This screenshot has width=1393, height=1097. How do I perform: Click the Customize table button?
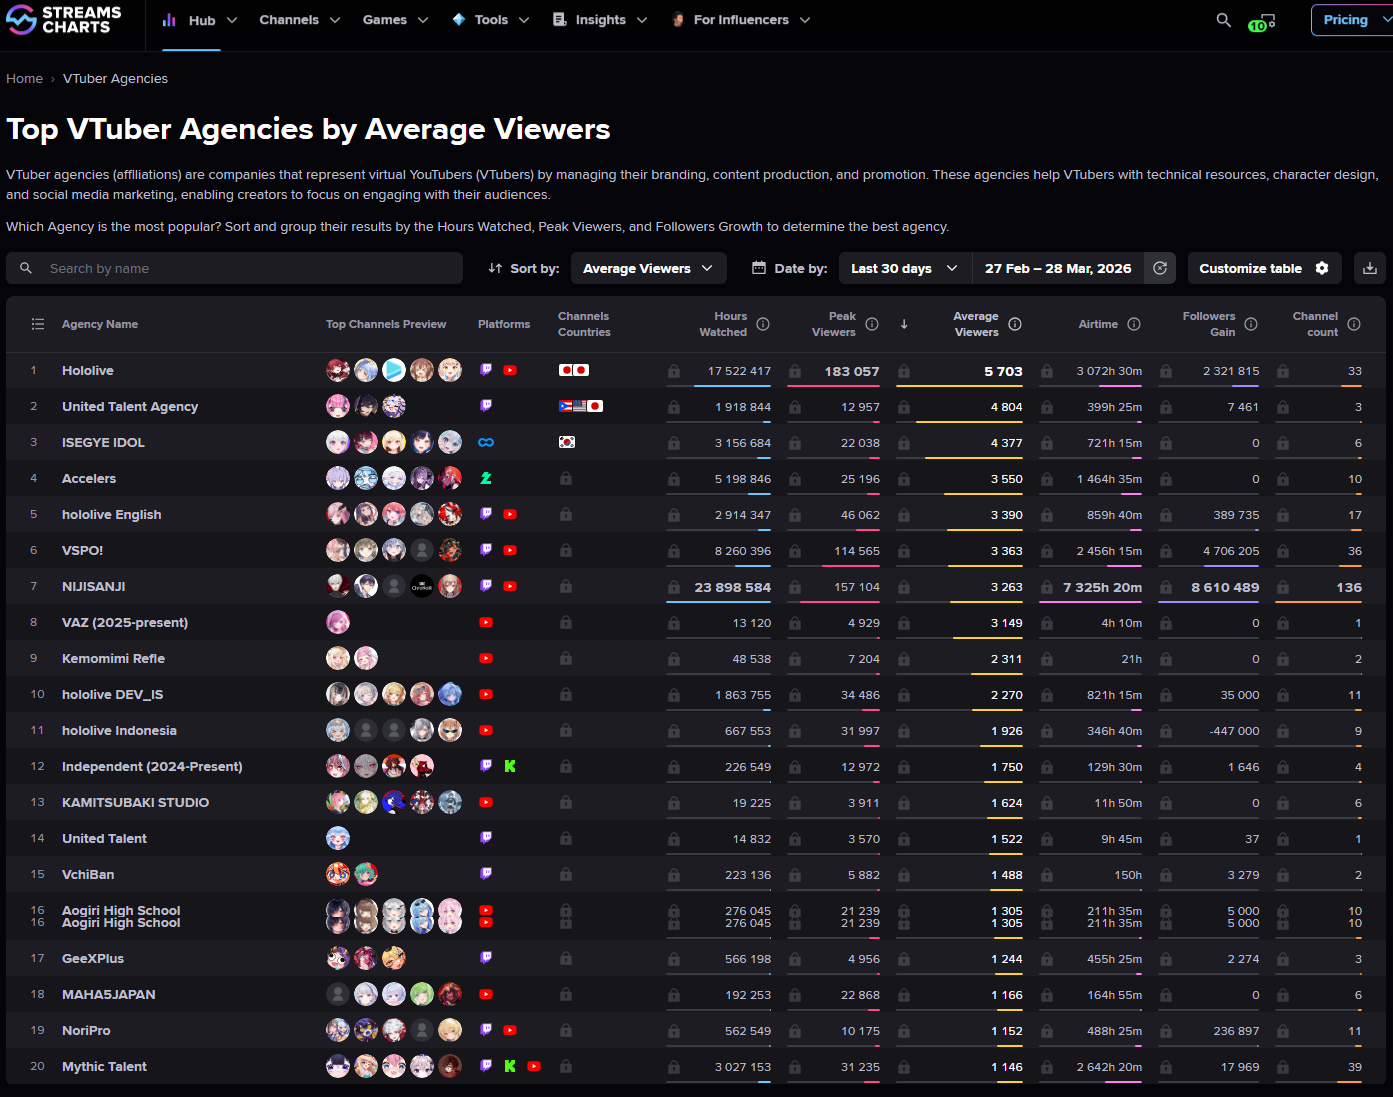point(1264,268)
